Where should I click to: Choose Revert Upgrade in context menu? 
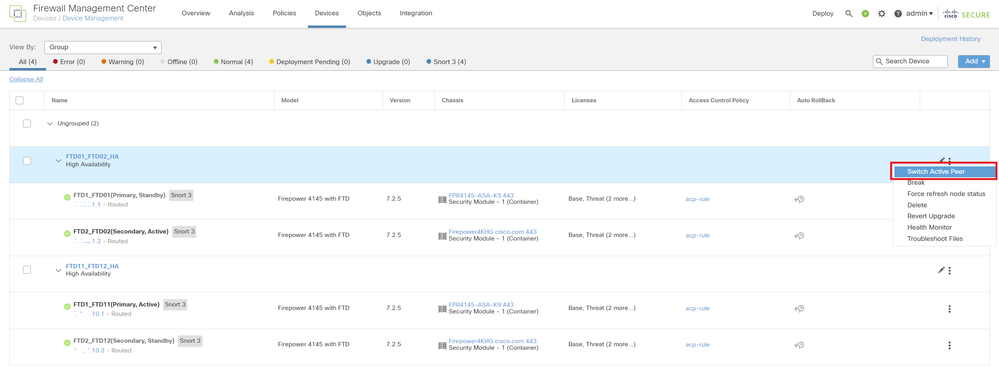click(931, 216)
